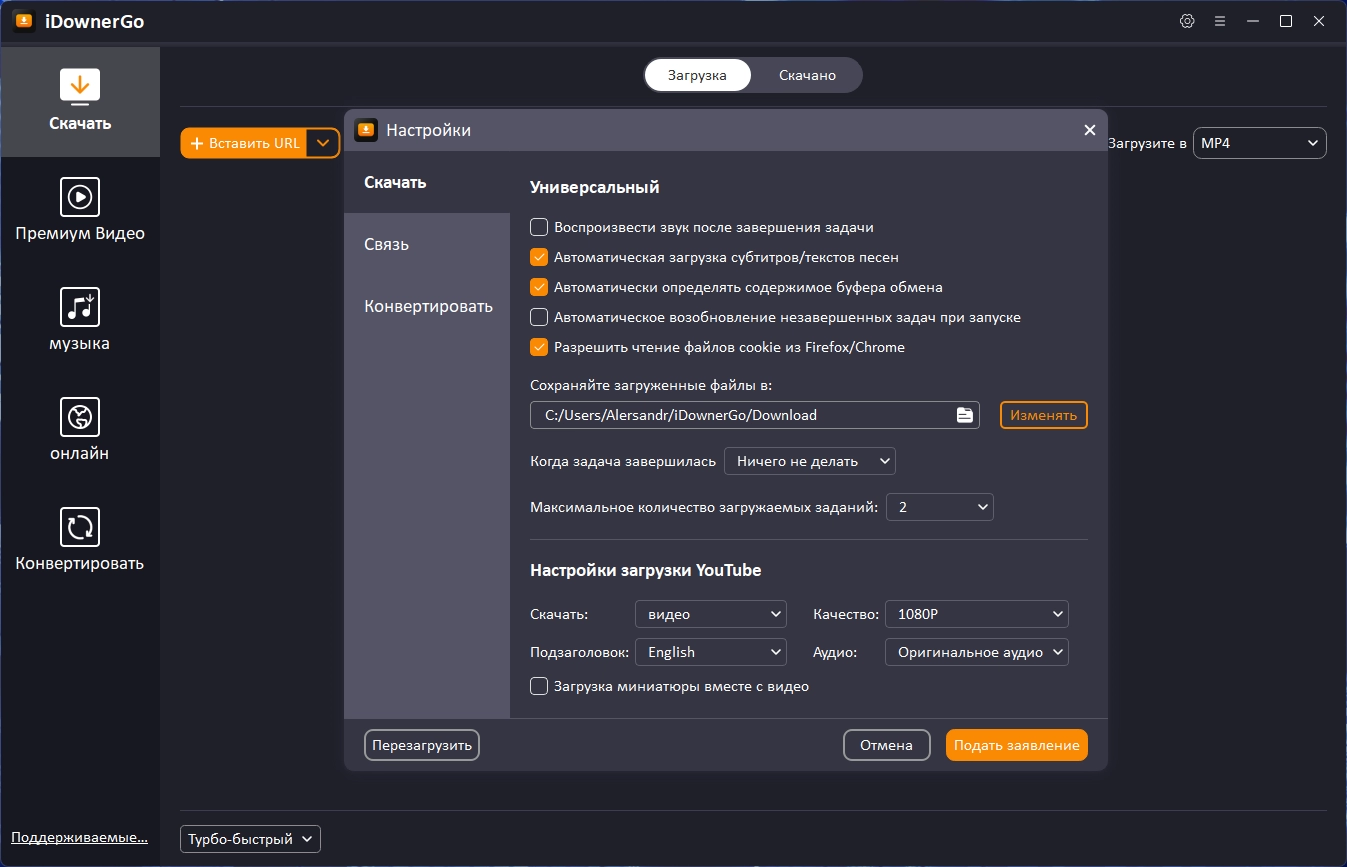Screen dimensions: 1347x867
Task: Click the folder icon in save path field
Action: point(964,415)
